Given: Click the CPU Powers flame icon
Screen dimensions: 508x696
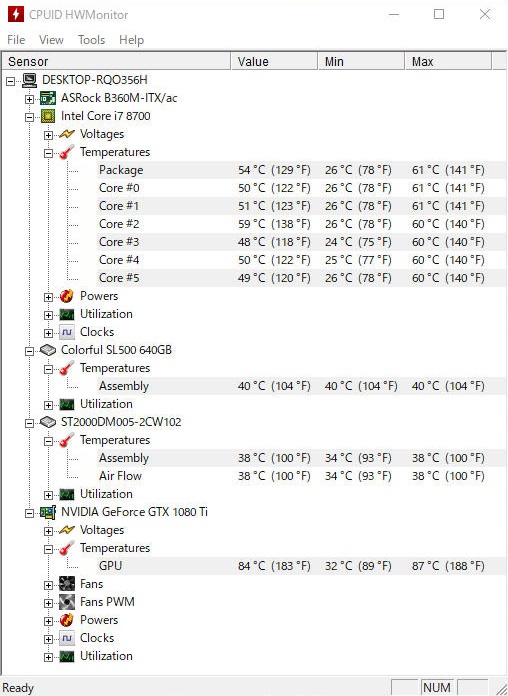Looking at the screenshot, I should pos(67,296).
